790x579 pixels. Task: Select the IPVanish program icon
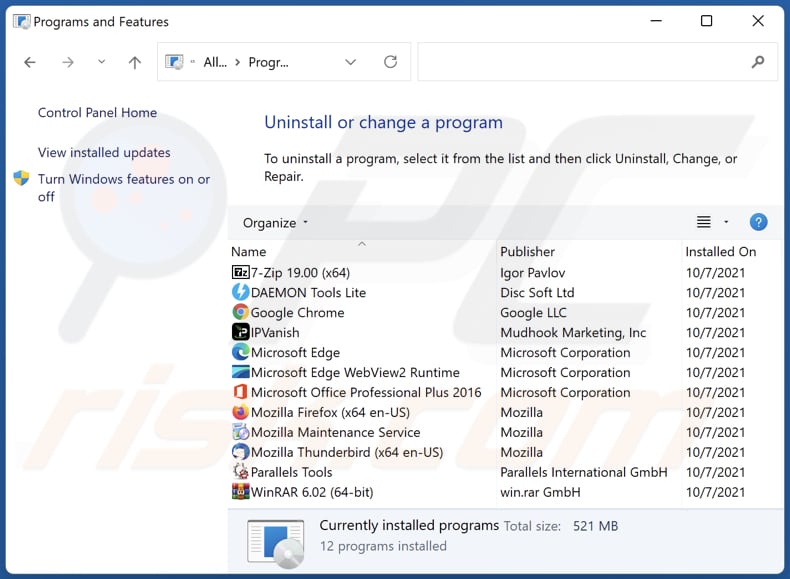pos(240,333)
